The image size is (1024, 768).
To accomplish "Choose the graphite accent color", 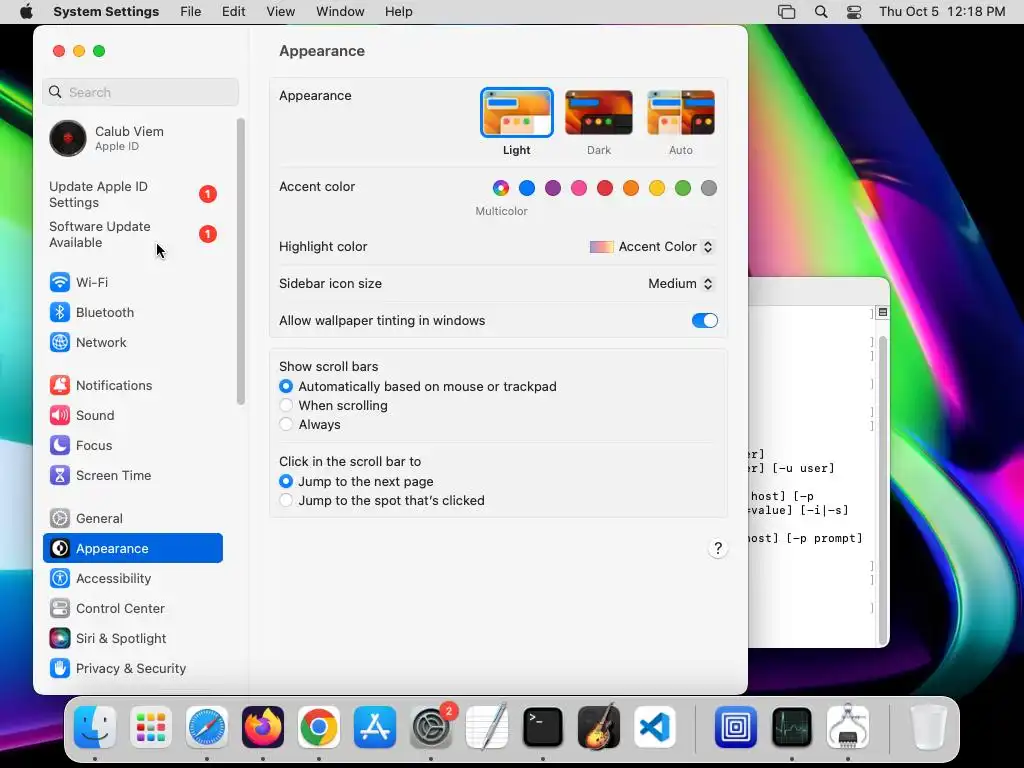I will [709, 188].
